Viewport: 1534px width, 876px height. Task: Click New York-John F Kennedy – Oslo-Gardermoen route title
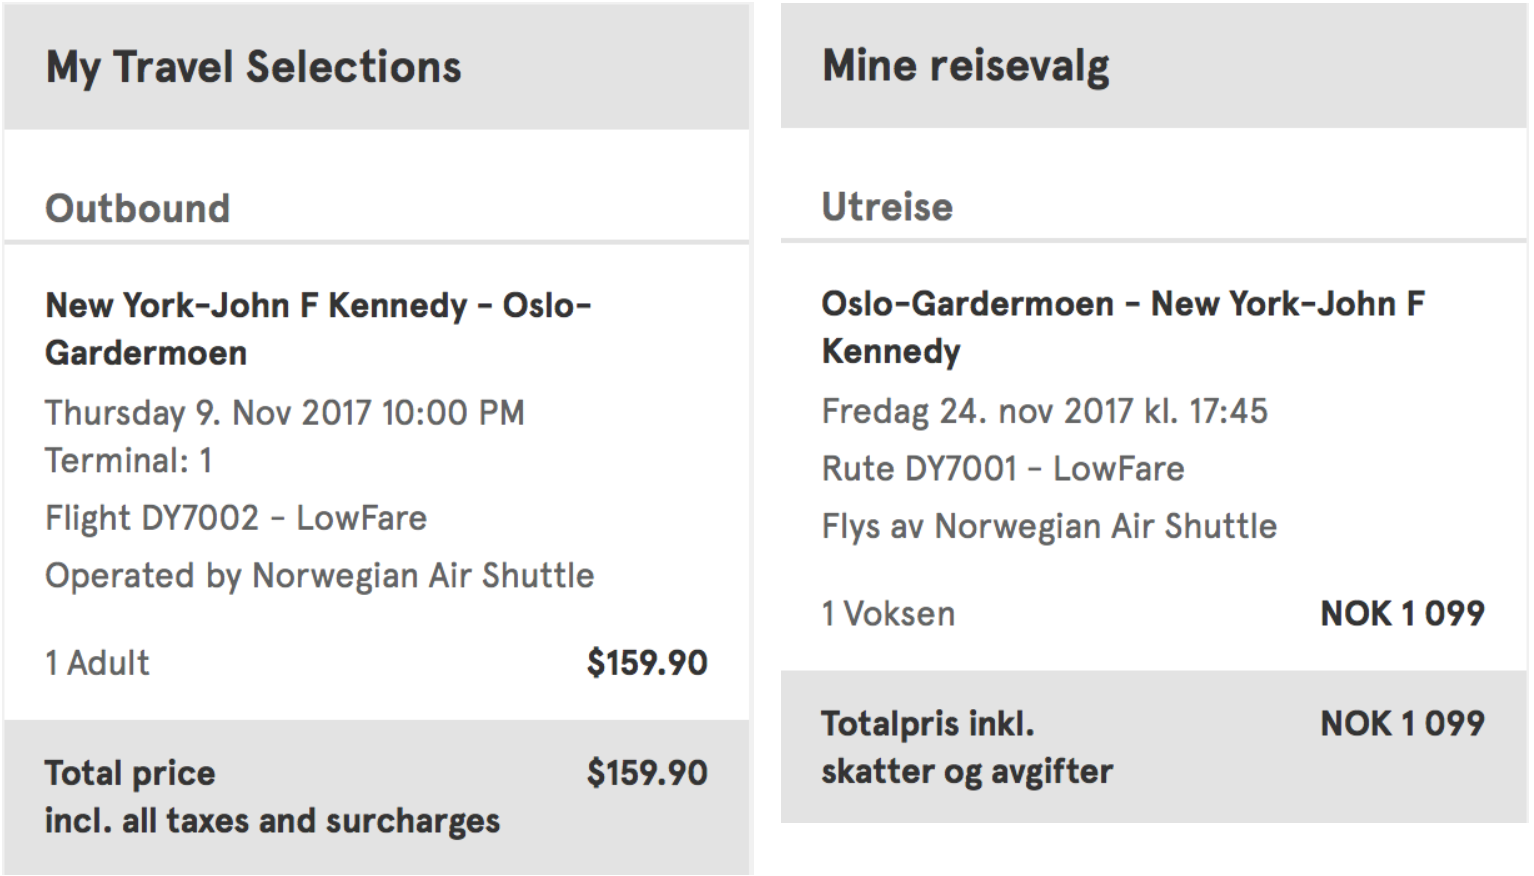point(318,329)
